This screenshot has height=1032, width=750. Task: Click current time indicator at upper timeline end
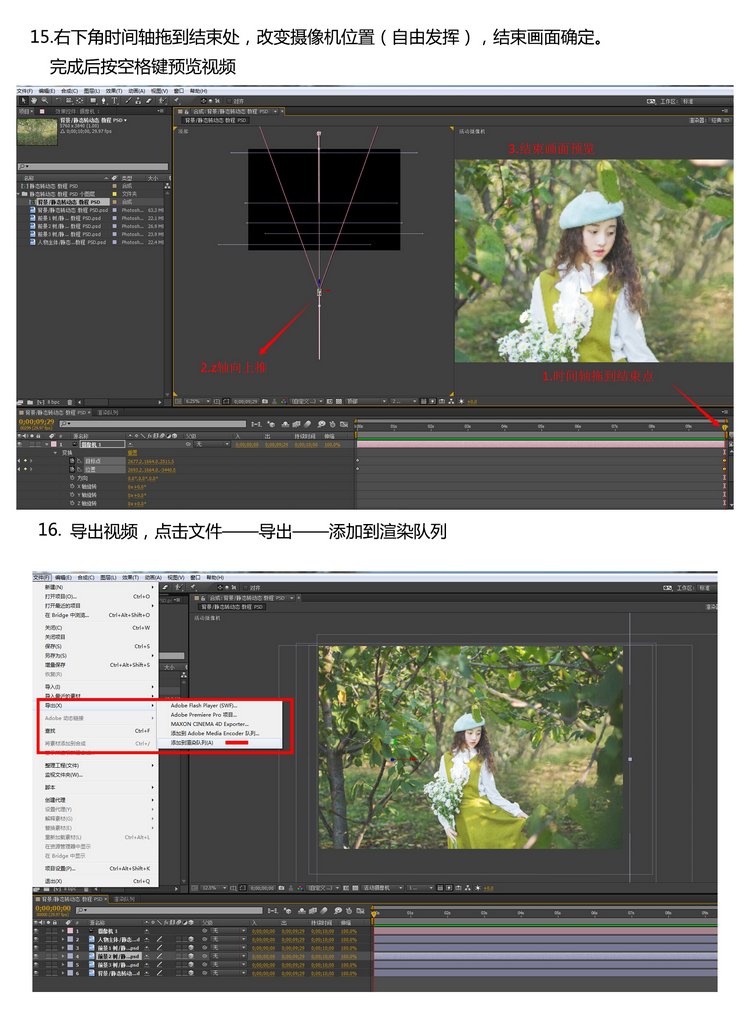coord(725,428)
